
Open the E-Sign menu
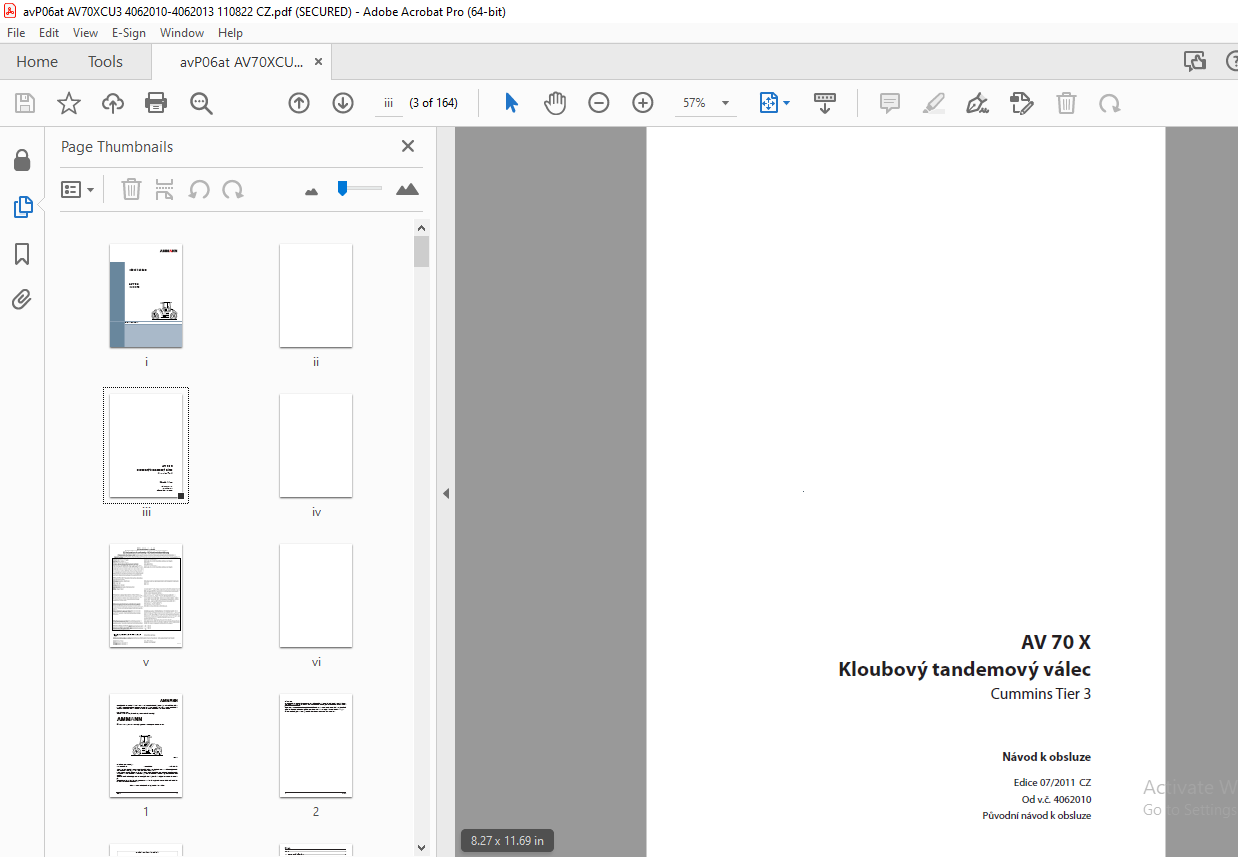(x=129, y=33)
